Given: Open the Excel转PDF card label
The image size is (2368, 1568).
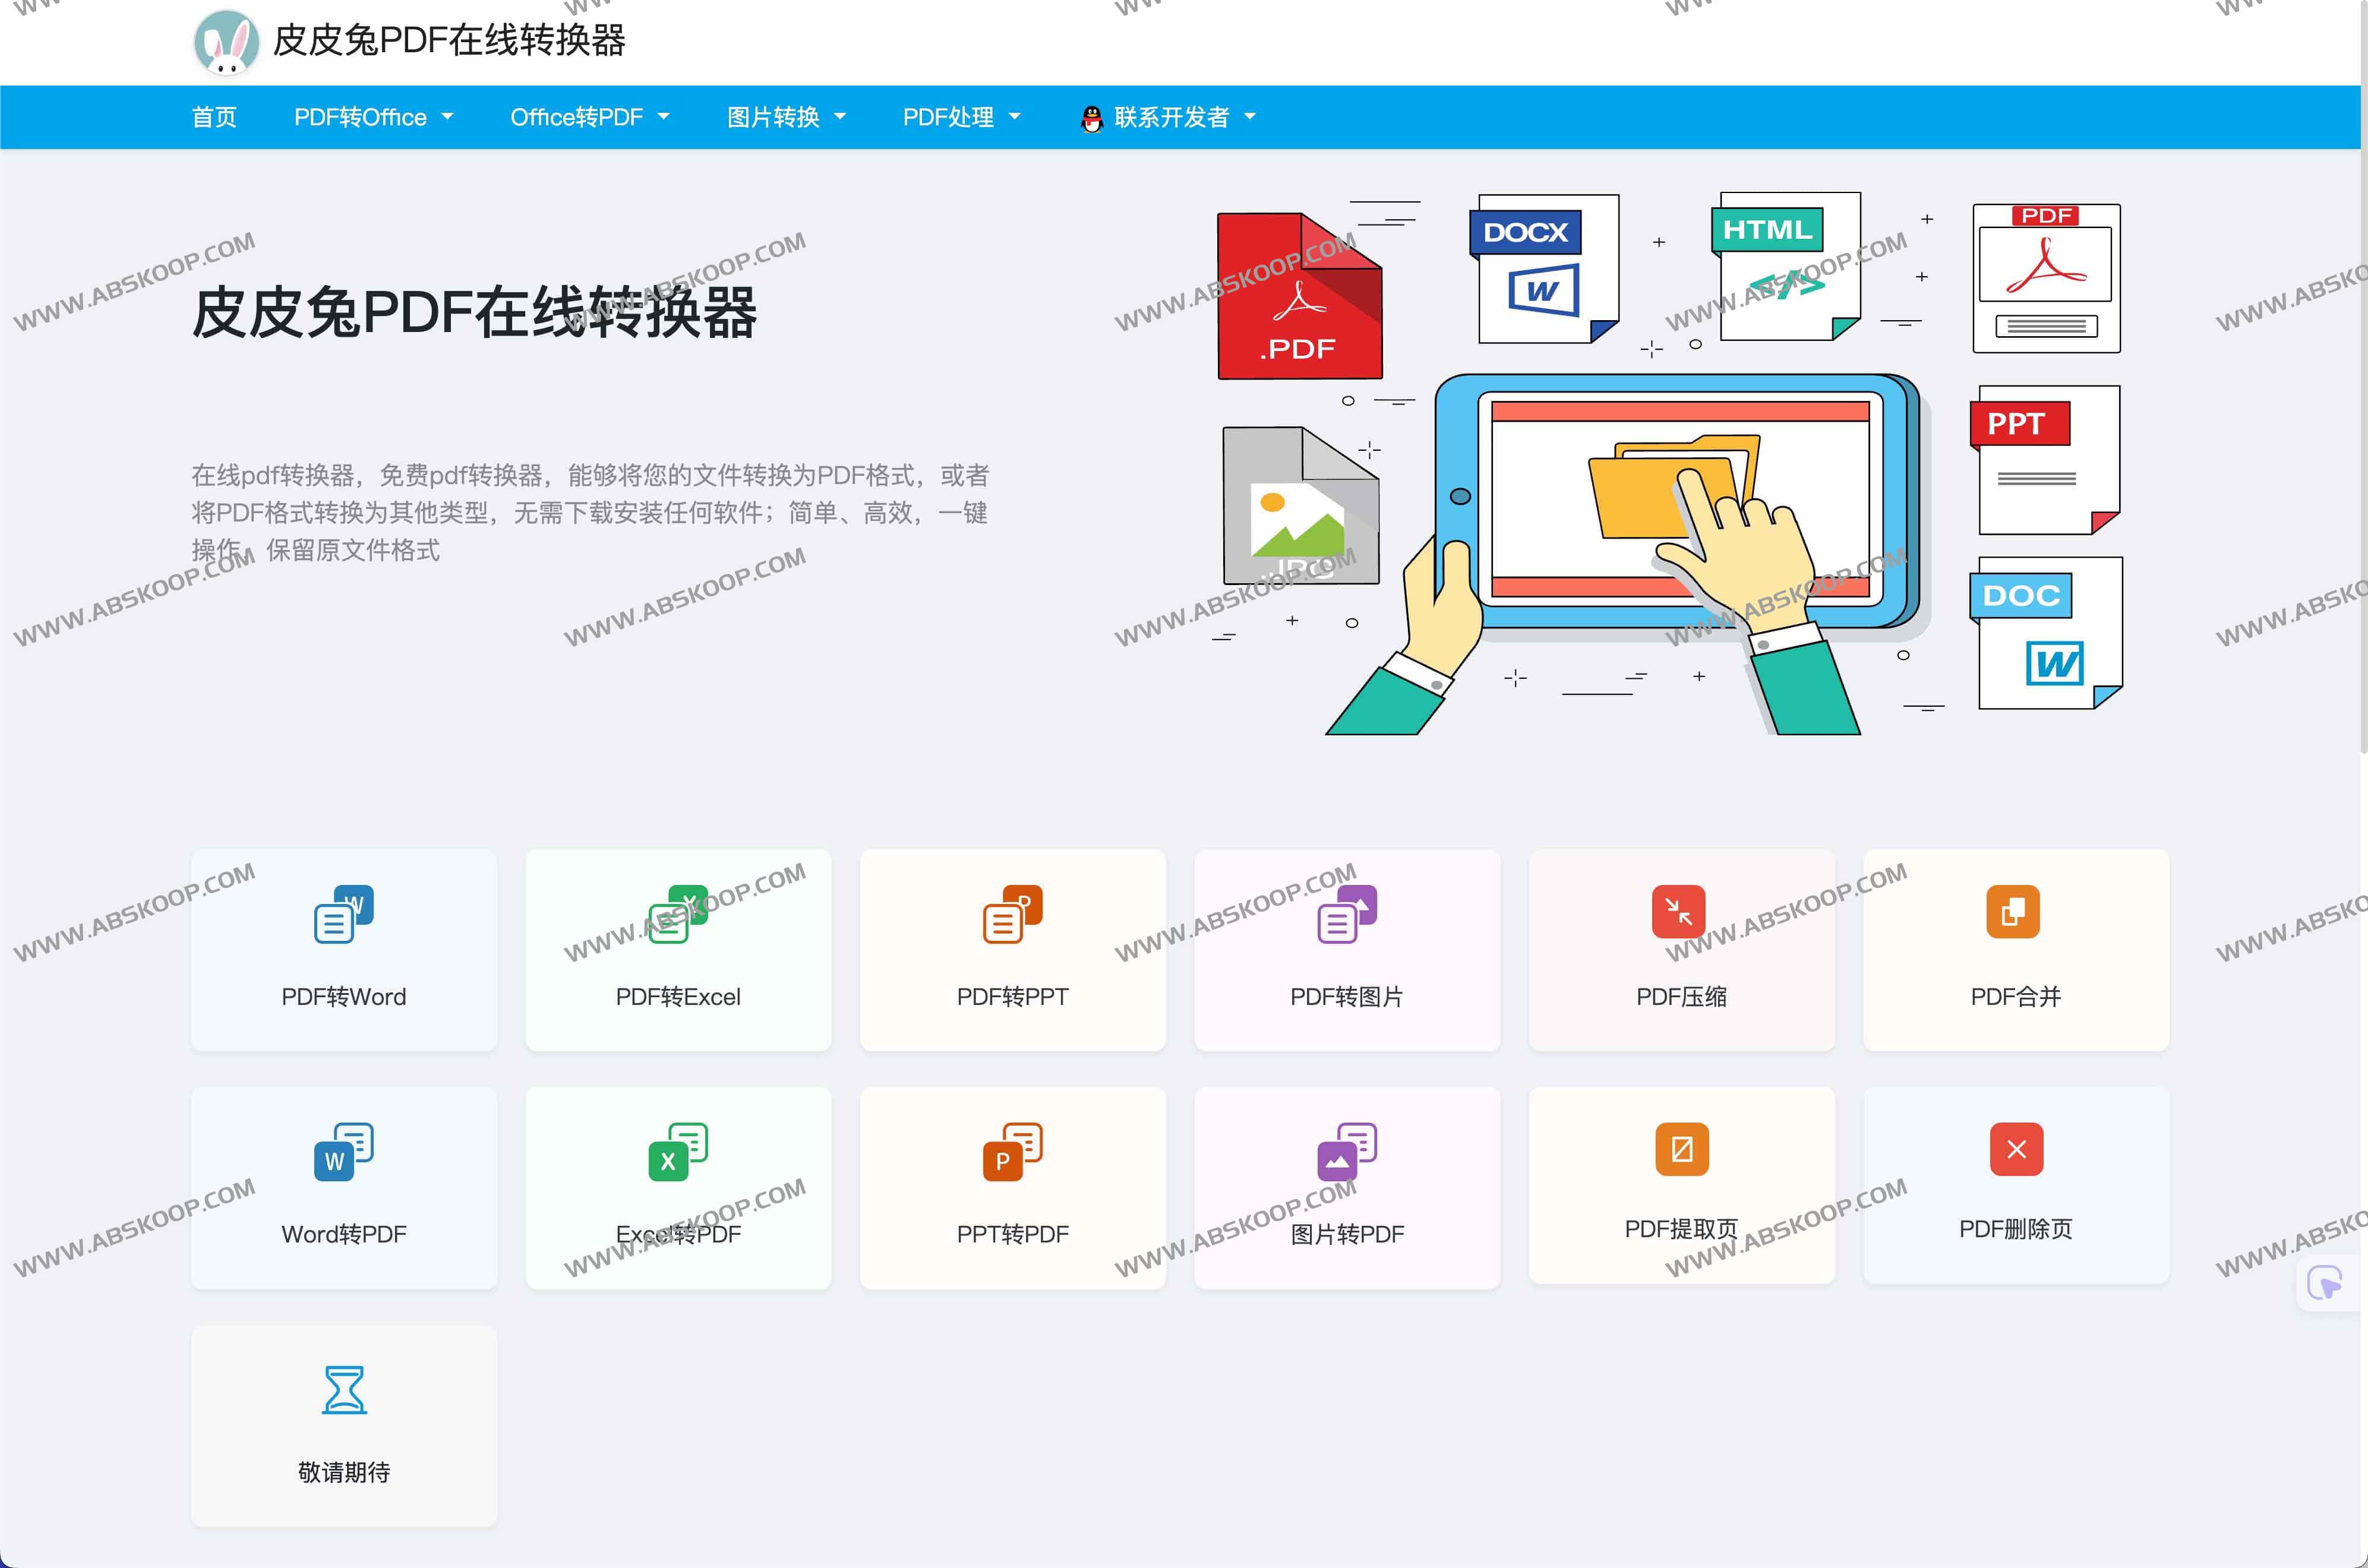Looking at the screenshot, I should [678, 1234].
